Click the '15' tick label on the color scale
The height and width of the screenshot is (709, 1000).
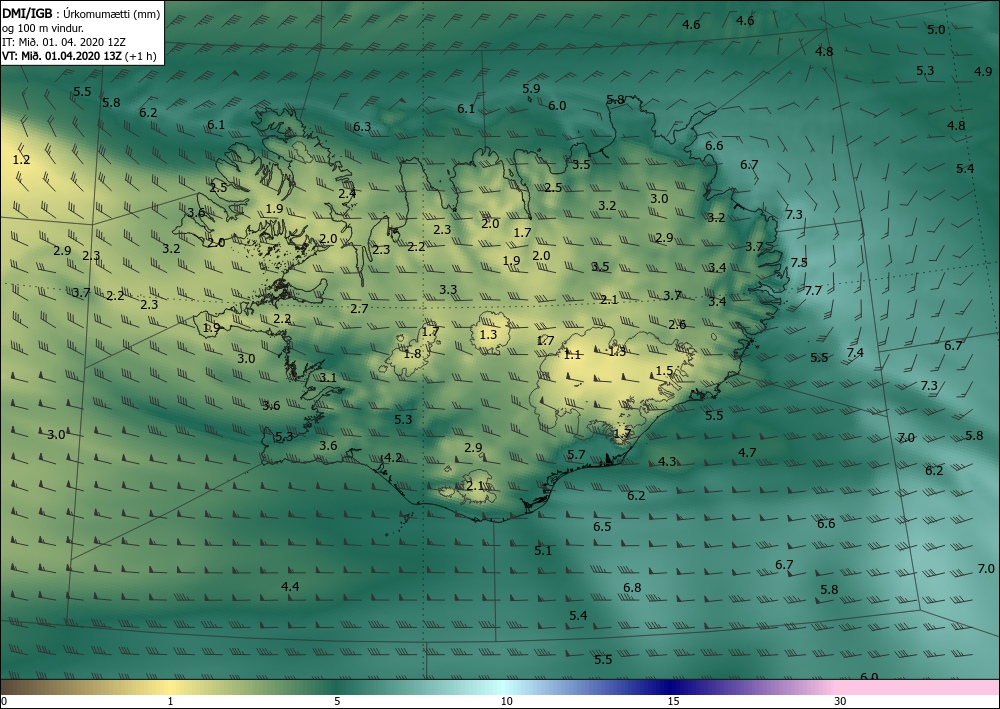tap(673, 701)
